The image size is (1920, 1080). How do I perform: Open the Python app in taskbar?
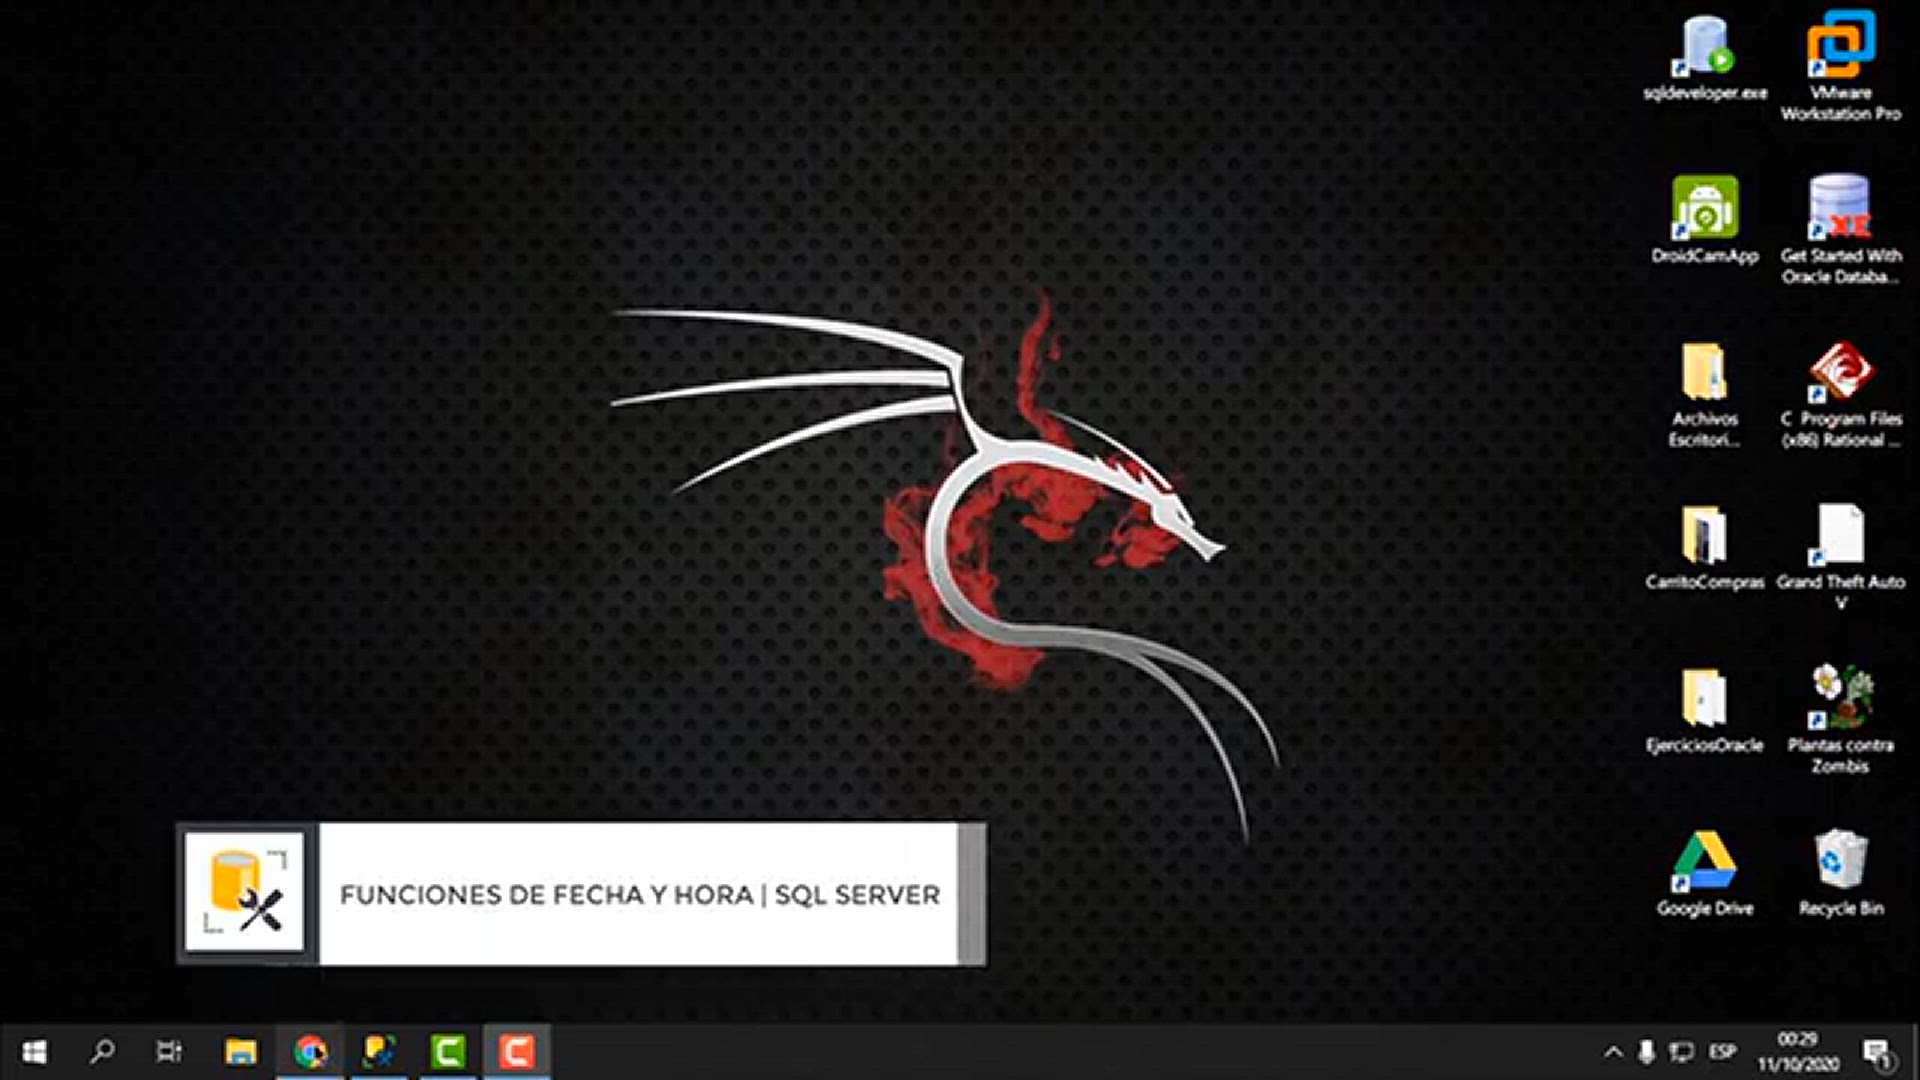pyautogui.click(x=379, y=1052)
